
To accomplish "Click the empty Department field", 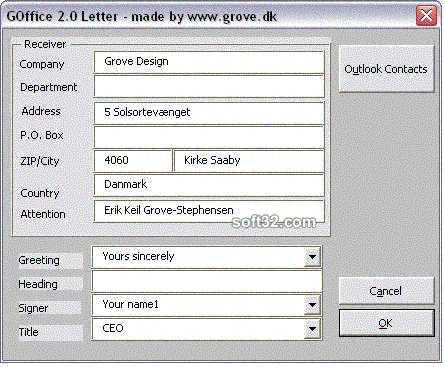I will pos(209,86).
